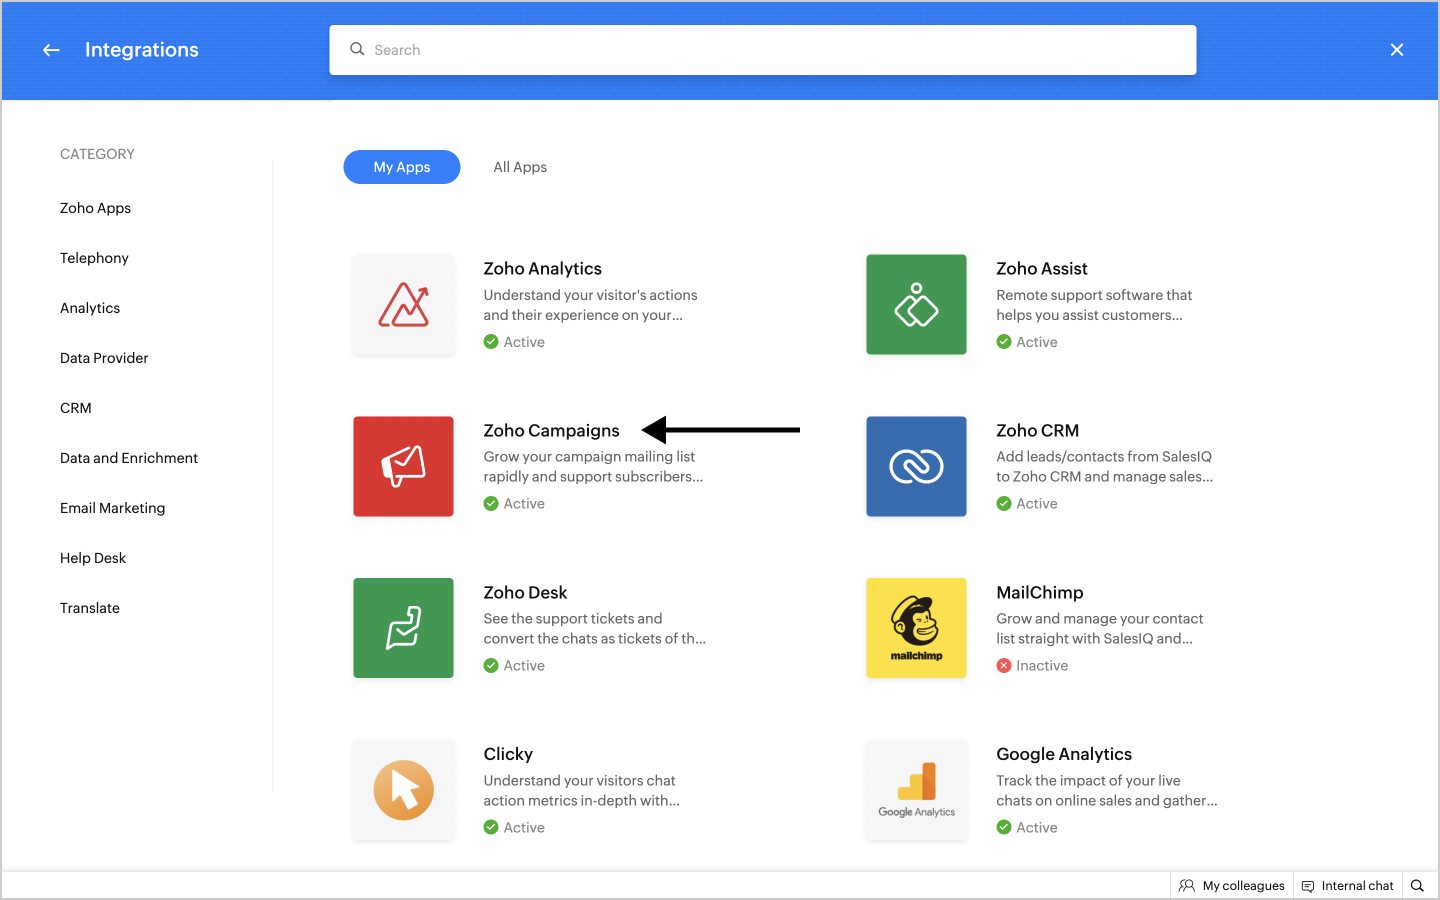Screen dimensions: 1440x900
Task: Click the red Inactive icon under MailChimp
Action: [x=1004, y=666]
